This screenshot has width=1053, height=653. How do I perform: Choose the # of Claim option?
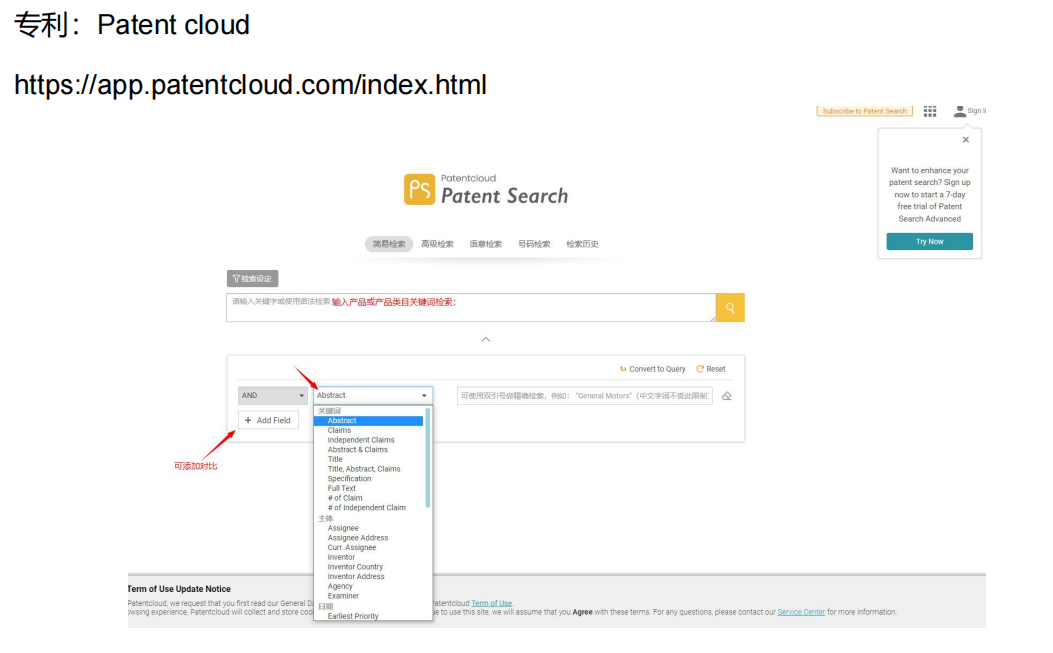[345, 498]
